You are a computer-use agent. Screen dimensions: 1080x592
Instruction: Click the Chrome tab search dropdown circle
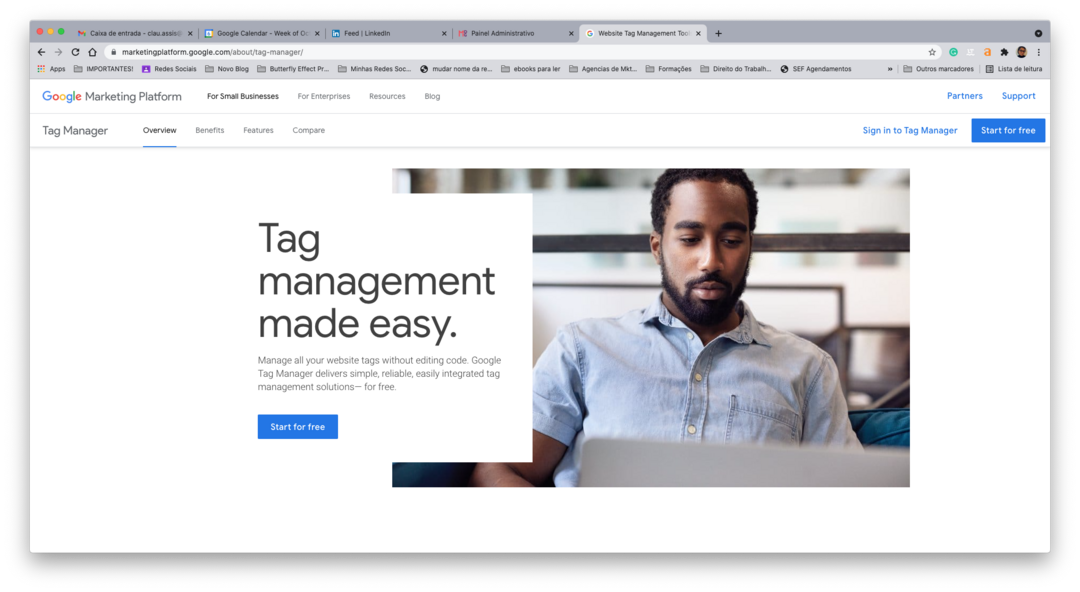point(1038,33)
